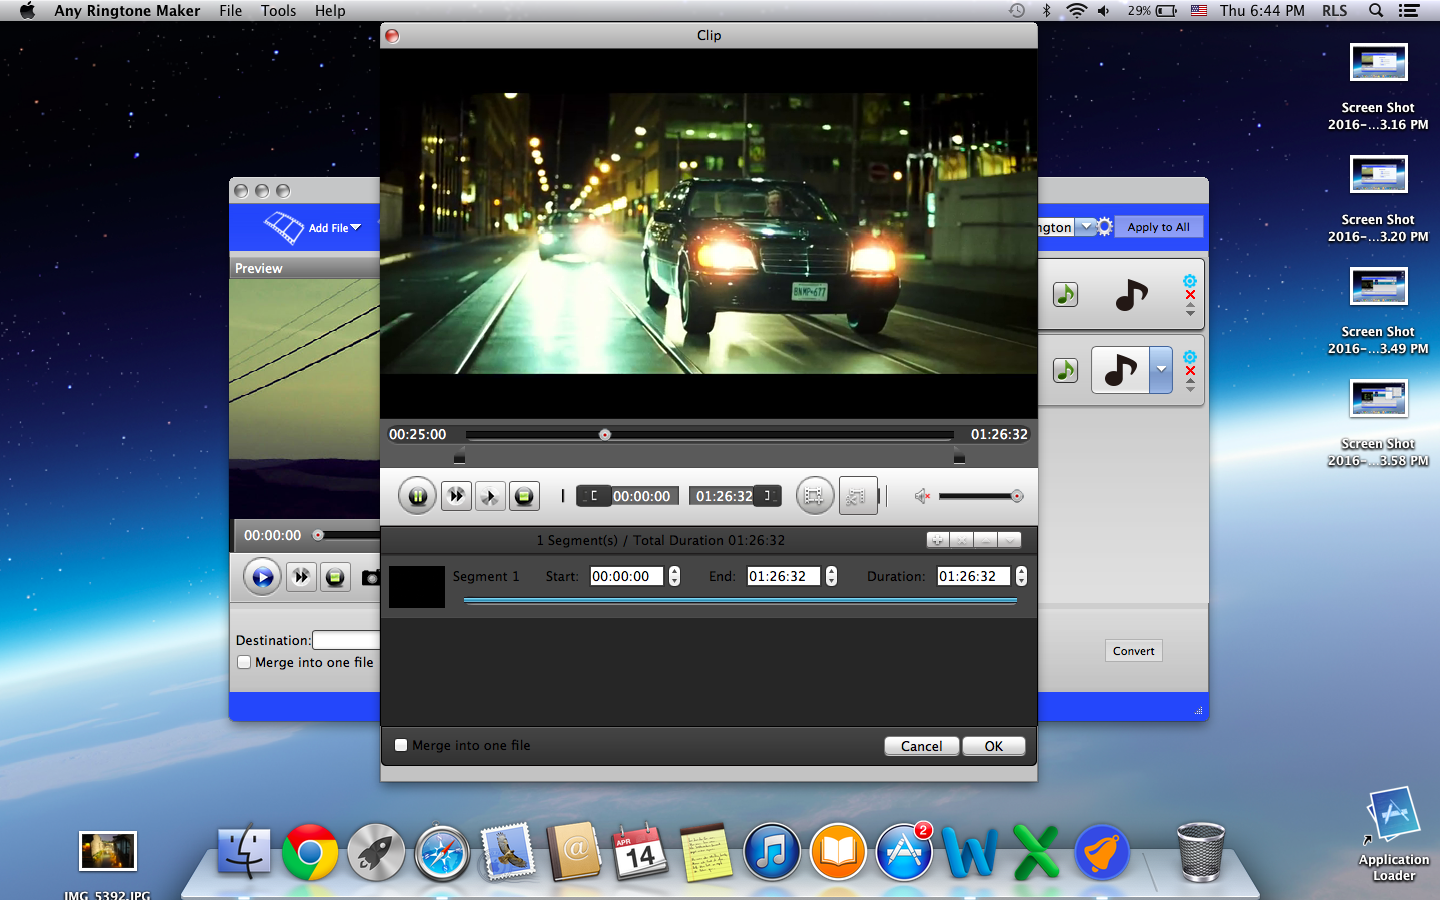Click the Clip playback progress knob
This screenshot has height=900, width=1440.
pyautogui.click(x=605, y=435)
